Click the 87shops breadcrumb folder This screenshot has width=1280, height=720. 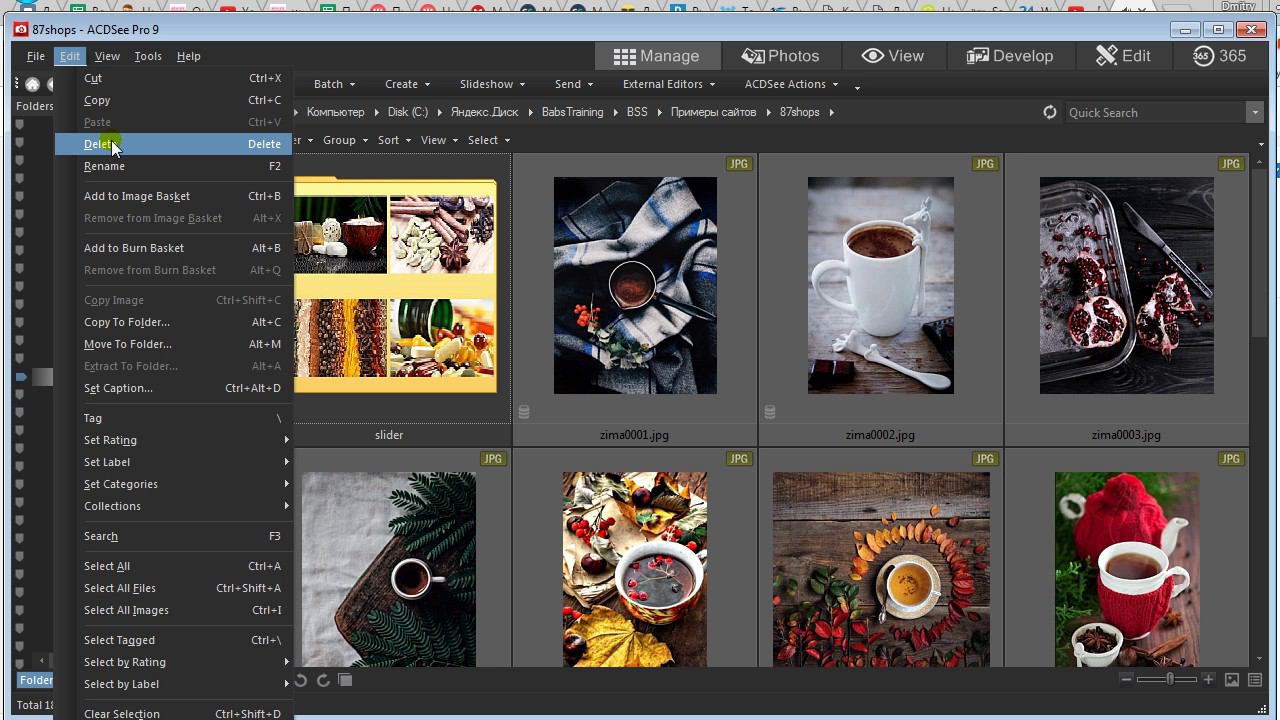click(799, 112)
